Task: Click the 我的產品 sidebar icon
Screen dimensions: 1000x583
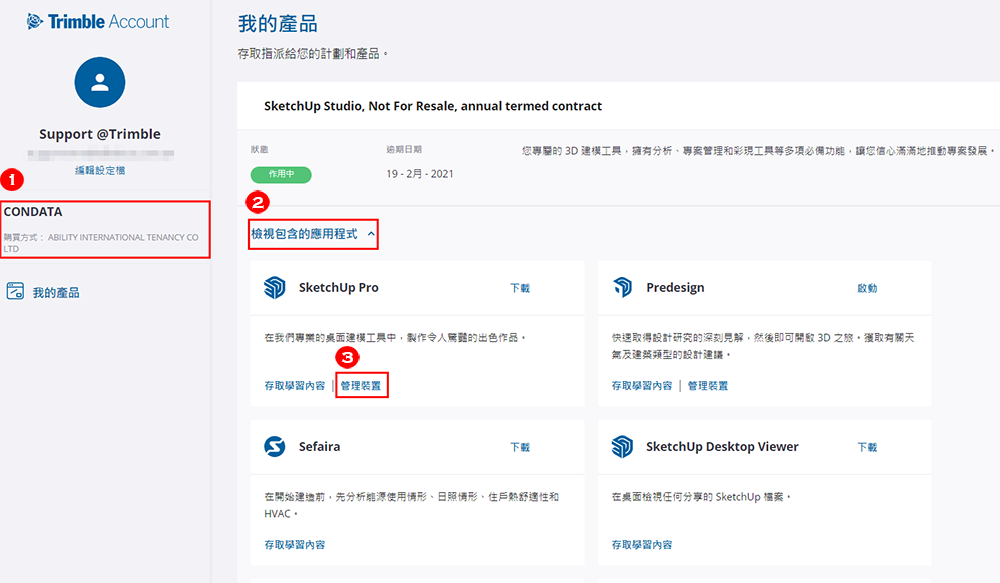Action: pyautogui.click(x=15, y=292)
